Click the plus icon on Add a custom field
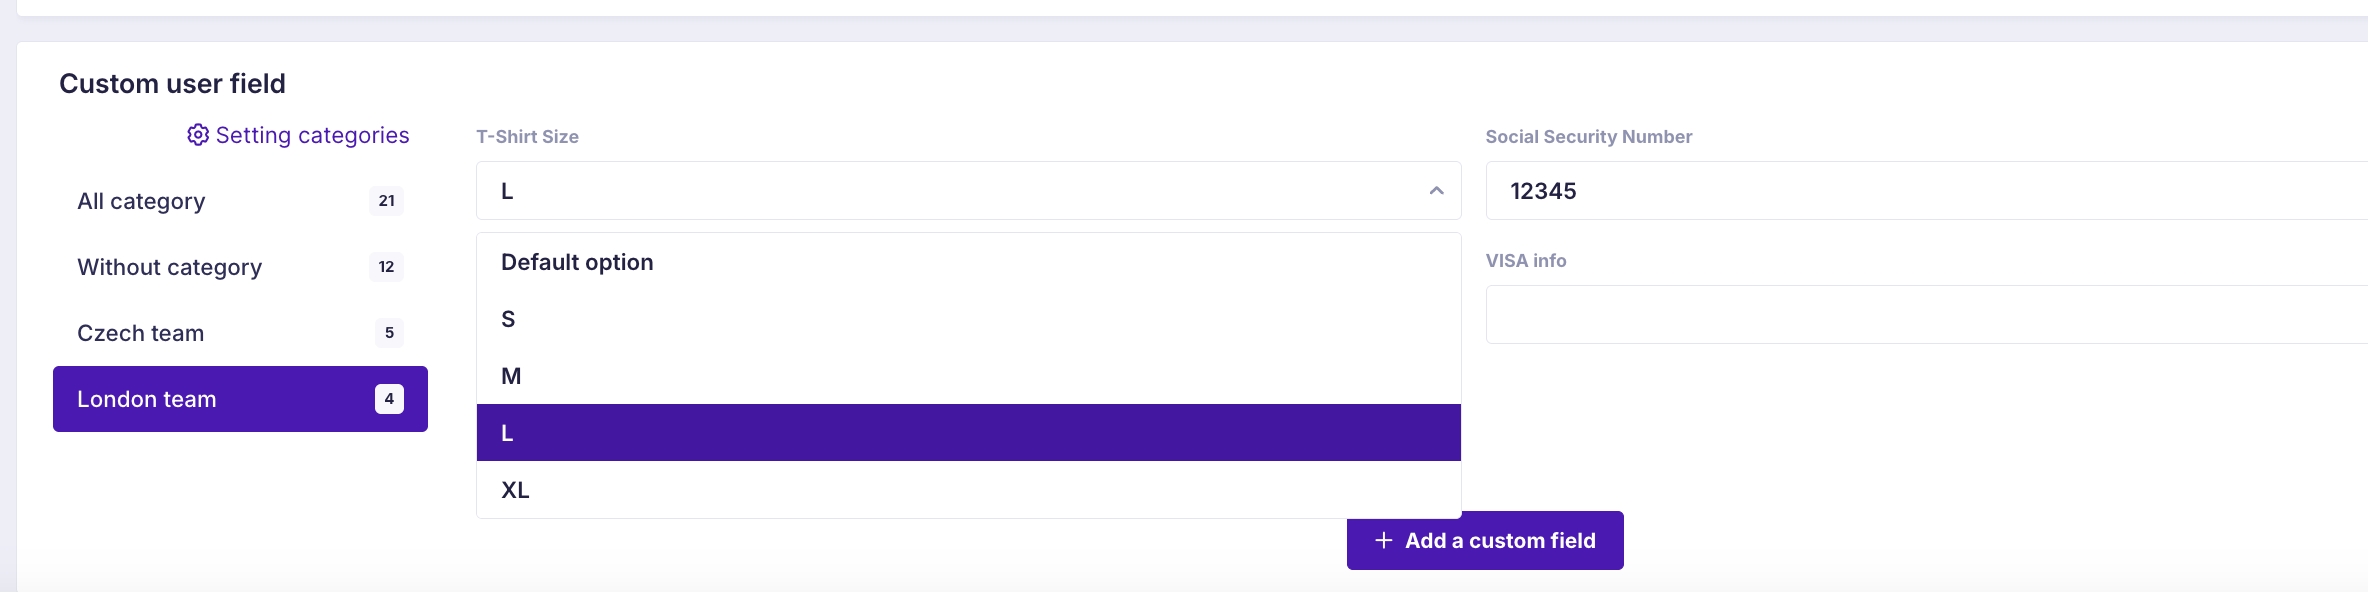 (1384, 541)
